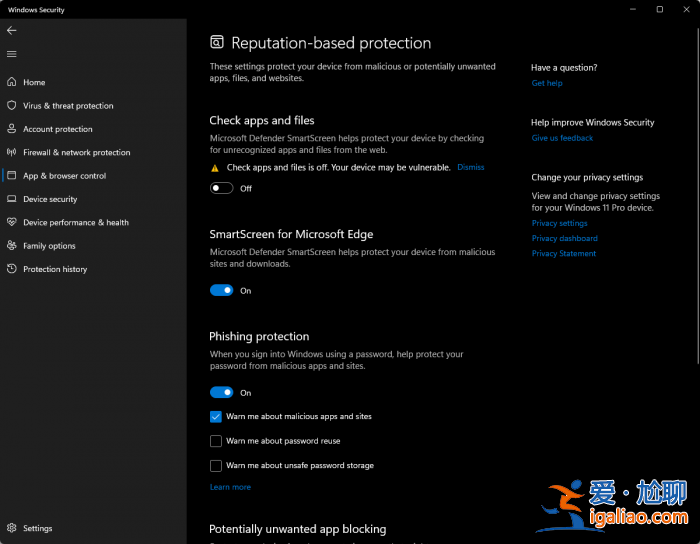Open the Privacy dashboard link
The width and height of the screenshot is (700, 544).
click(x=564, y=238)
